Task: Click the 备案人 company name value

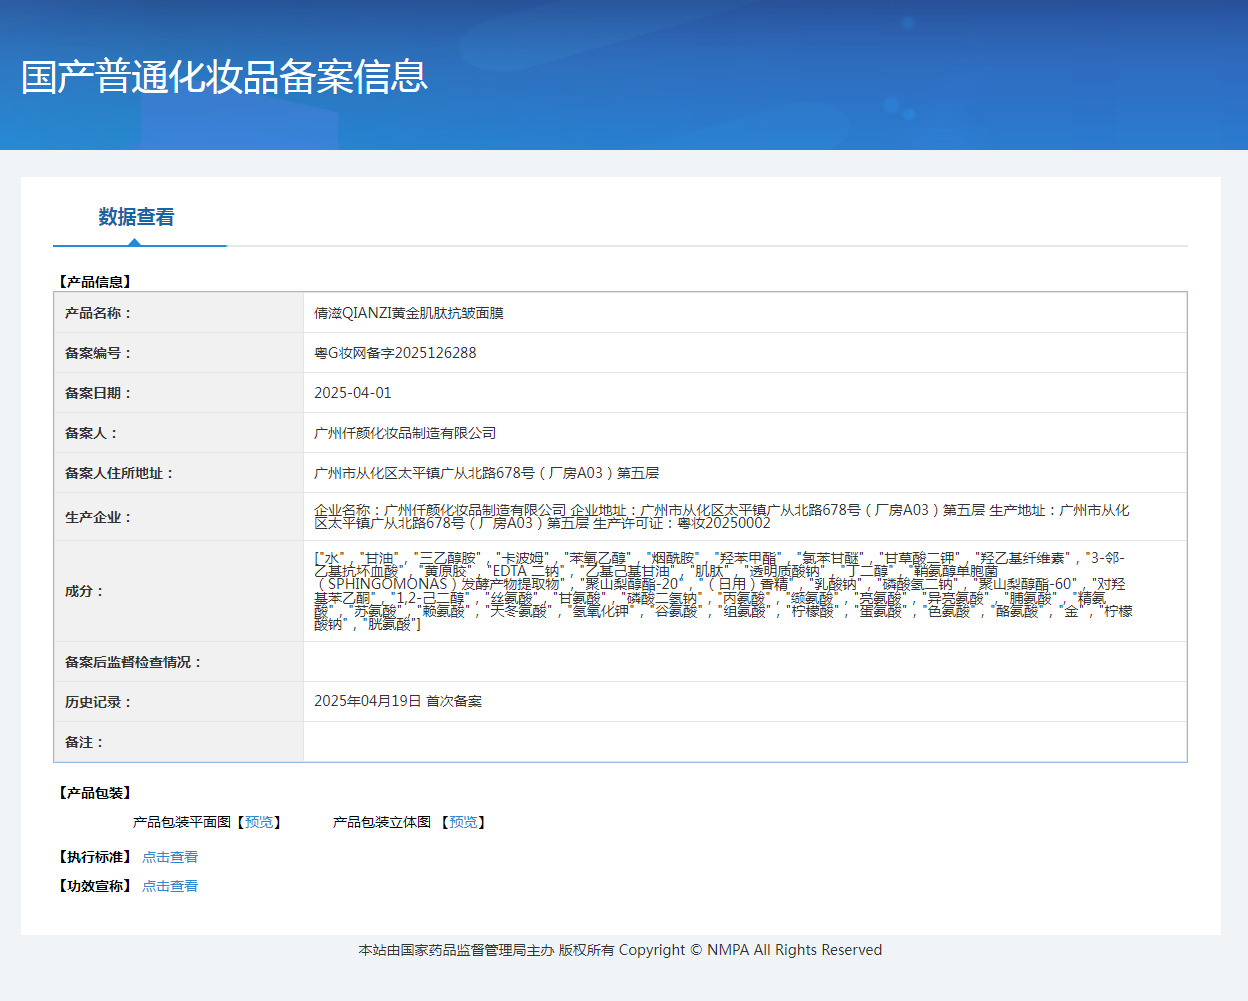Action: (x=405, y=433)
